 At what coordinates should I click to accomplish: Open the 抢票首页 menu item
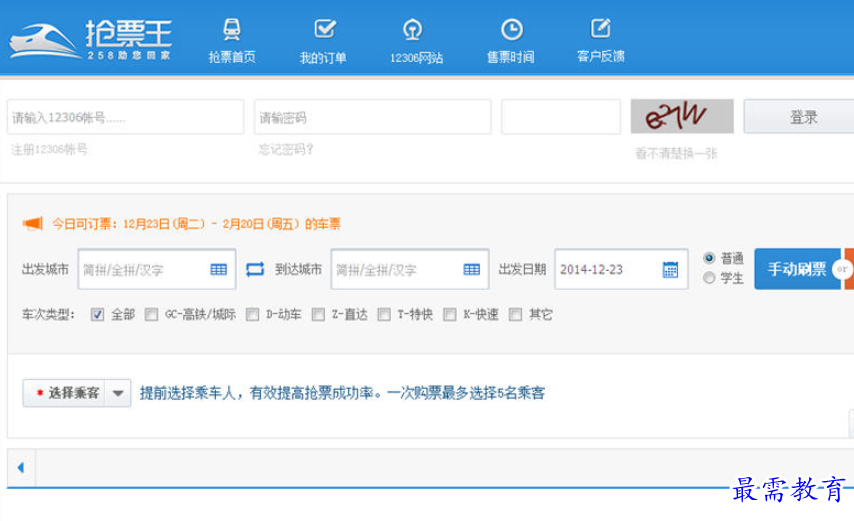[x=232, y=57]
